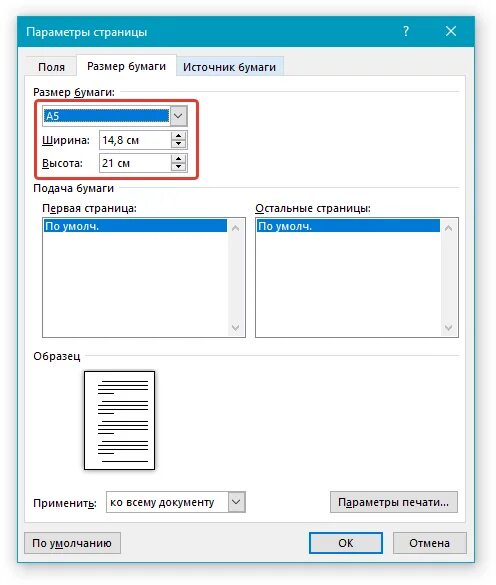
Task: Confirm with the OK button
Action: (x=346, y=543)
